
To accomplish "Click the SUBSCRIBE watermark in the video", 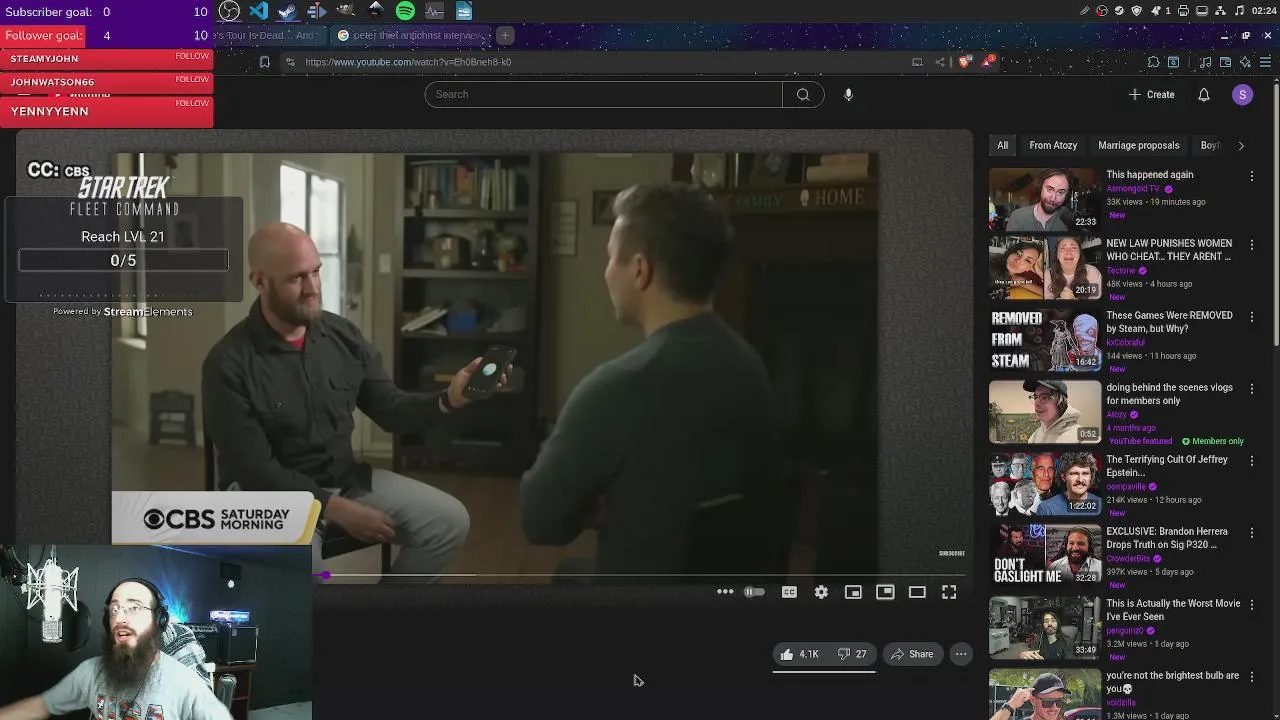I will (x=952, y=553).
